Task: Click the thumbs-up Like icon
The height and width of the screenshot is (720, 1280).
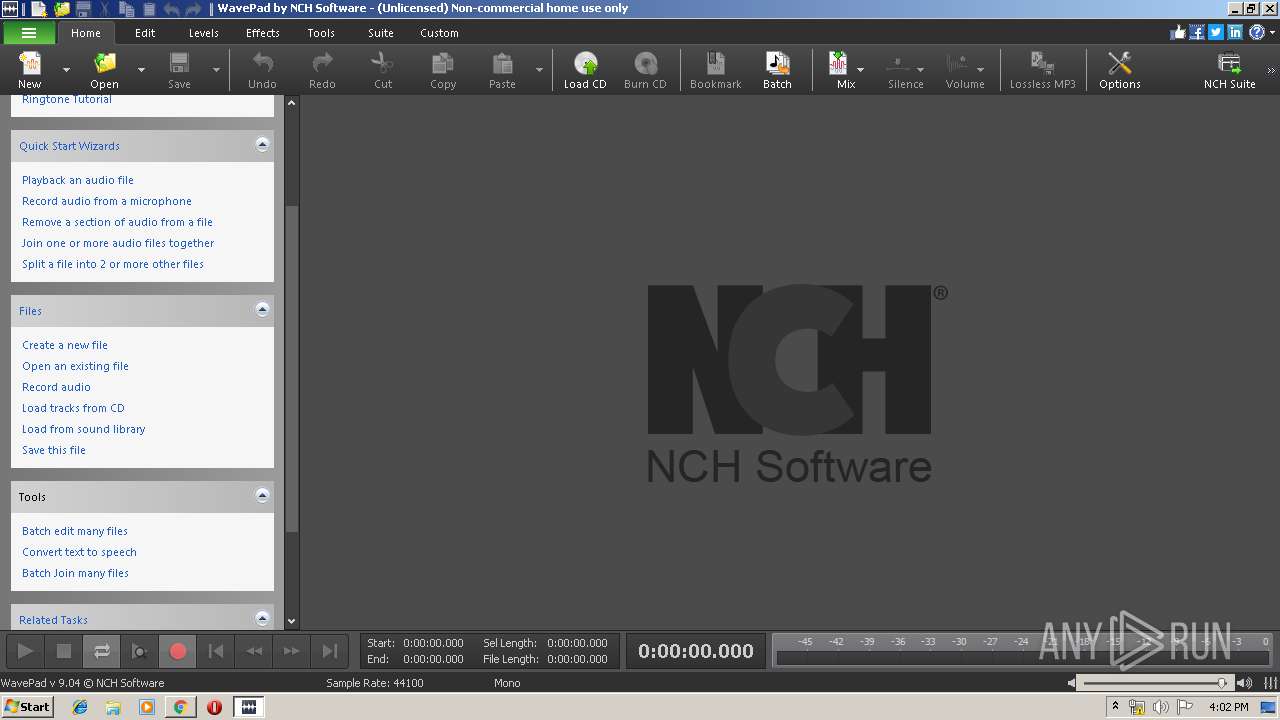Action: pyautogui.click(x=1178, y=32)
